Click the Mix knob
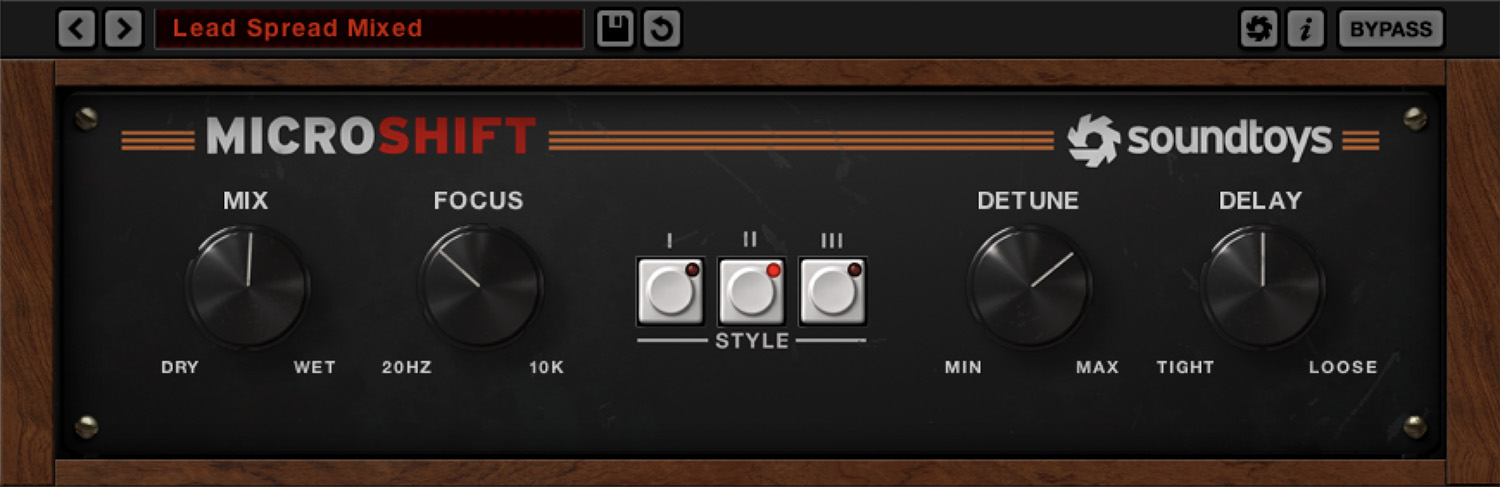This screenshot has height=487, width=1500. click(248, 286)
